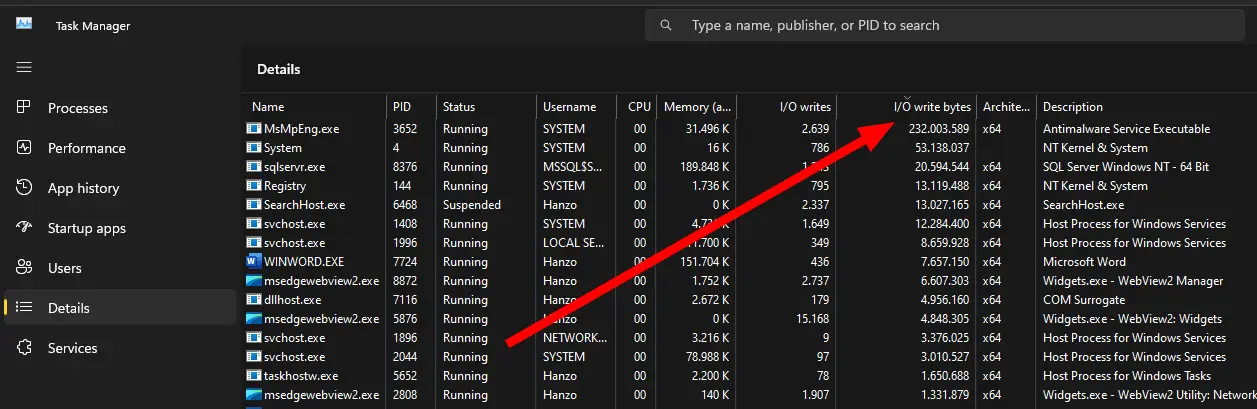Open the App history tab
Screen dimensions: 1257x409
tap(120, 188)
